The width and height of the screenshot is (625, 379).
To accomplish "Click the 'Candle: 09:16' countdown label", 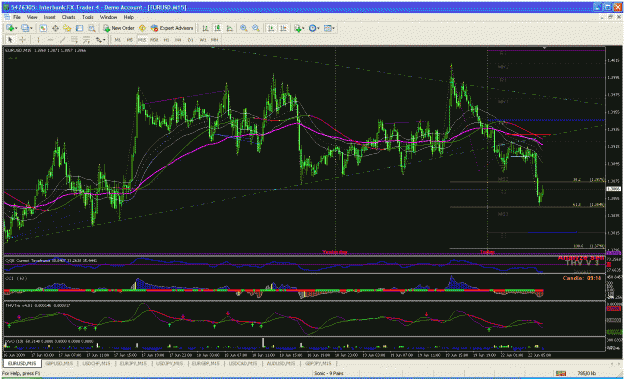I will (582, 278).
